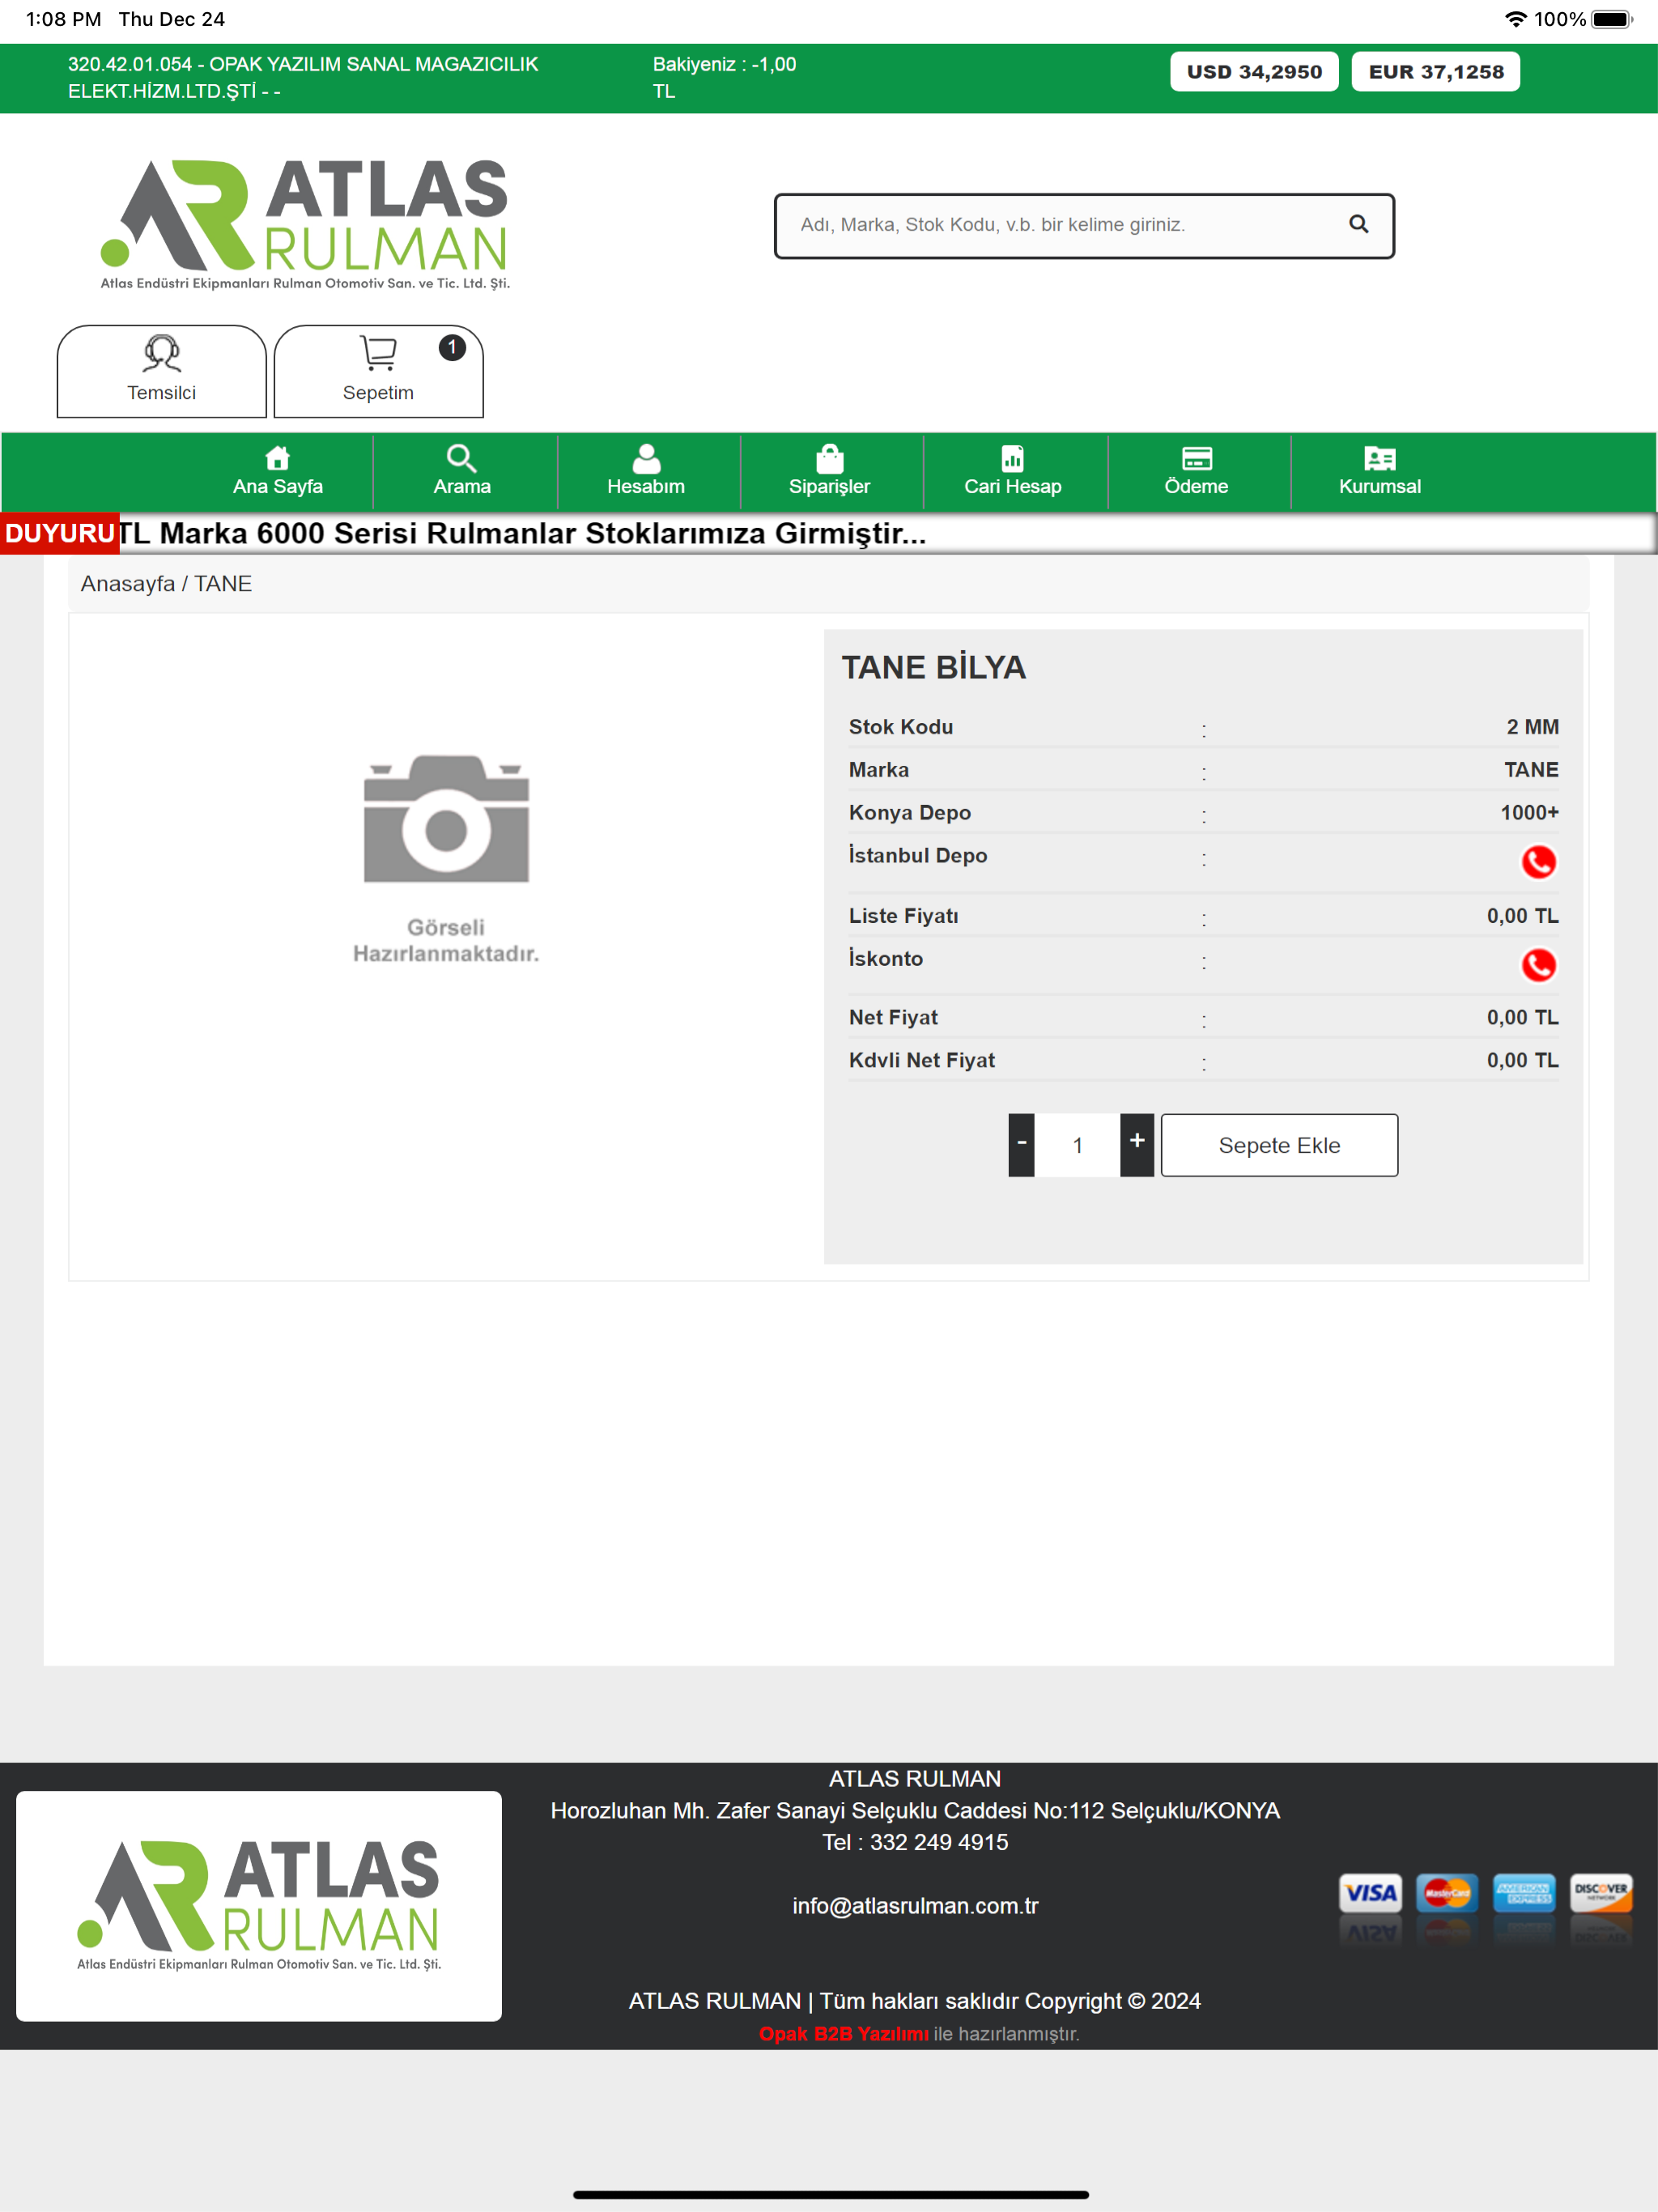Click the EUR 37,1258 exchange rate badge

coord(1436,72)
